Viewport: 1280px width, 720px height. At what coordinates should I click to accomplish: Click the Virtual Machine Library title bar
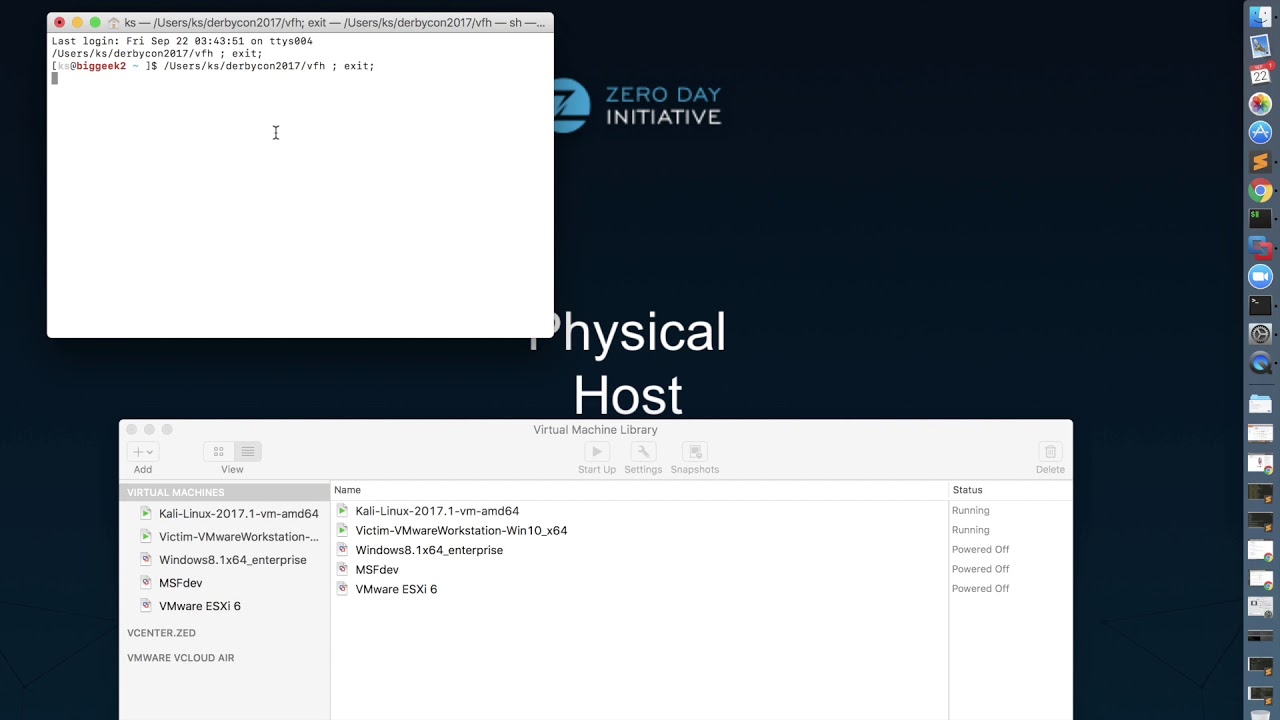click(x=595, y=430)
